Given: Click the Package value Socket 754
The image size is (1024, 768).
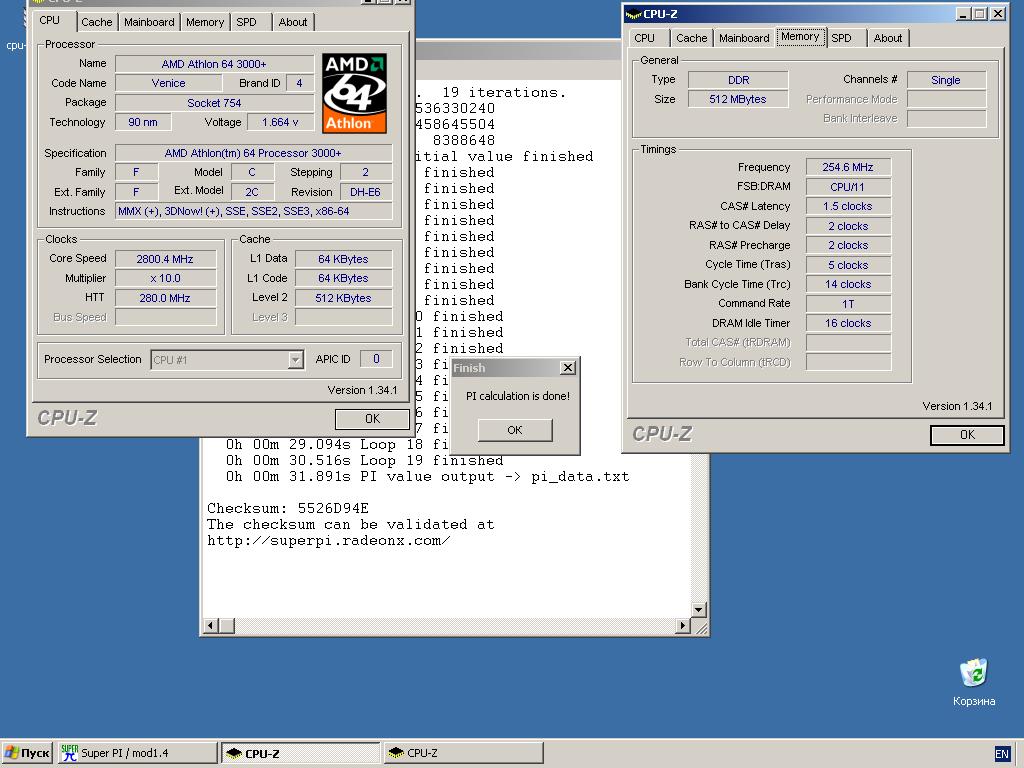Looking at the screenshot, I should click(214, 103).
